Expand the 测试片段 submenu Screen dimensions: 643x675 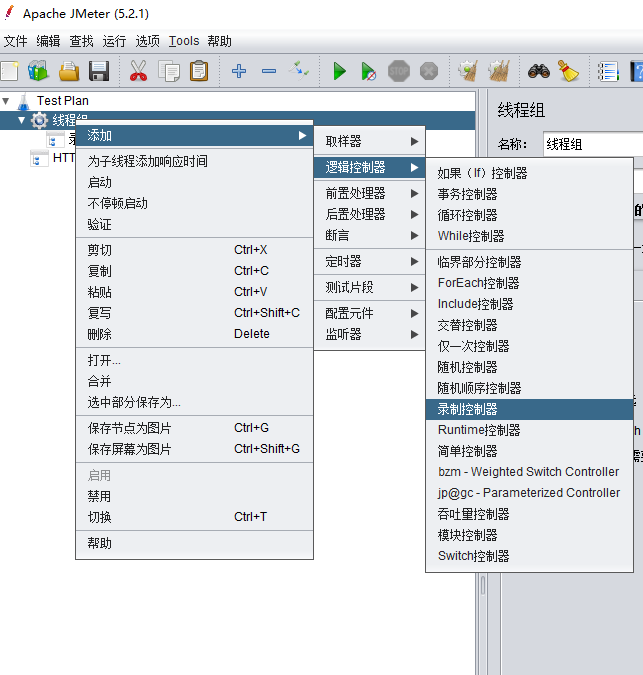coord(370,287)
